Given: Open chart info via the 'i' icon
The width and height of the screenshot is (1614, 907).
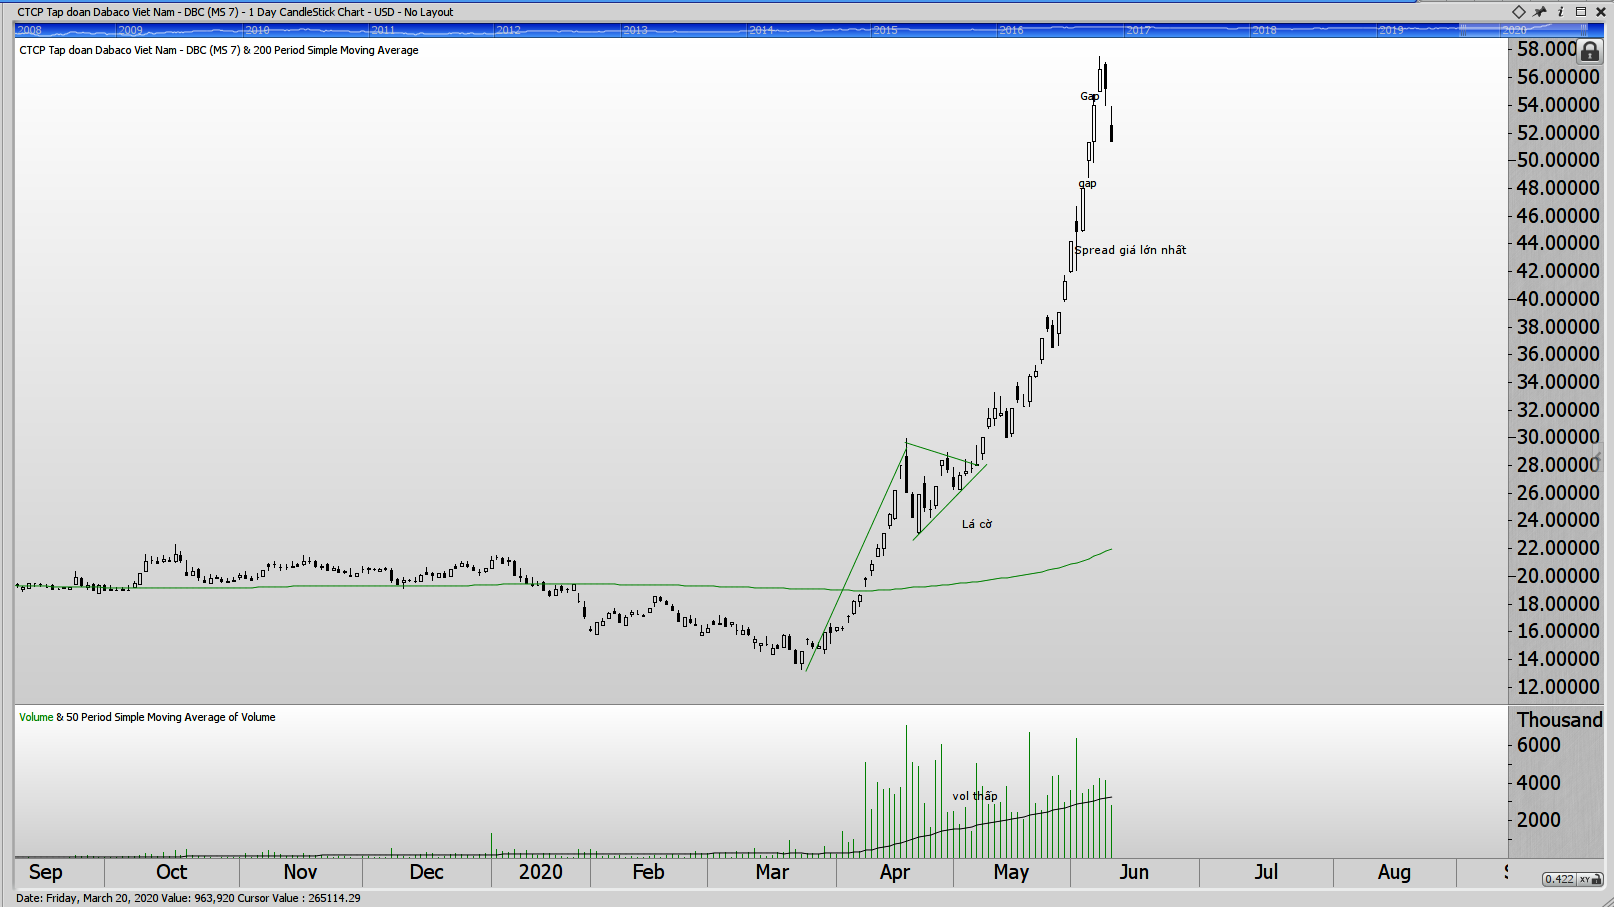Looking at the screenshot, I should click(1560, 12).
